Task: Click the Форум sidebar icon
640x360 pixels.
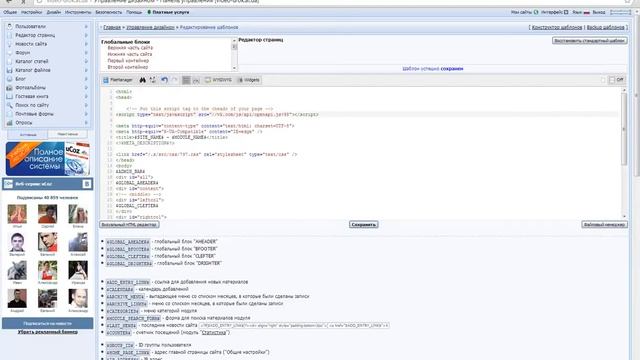Action: (10, 53)
